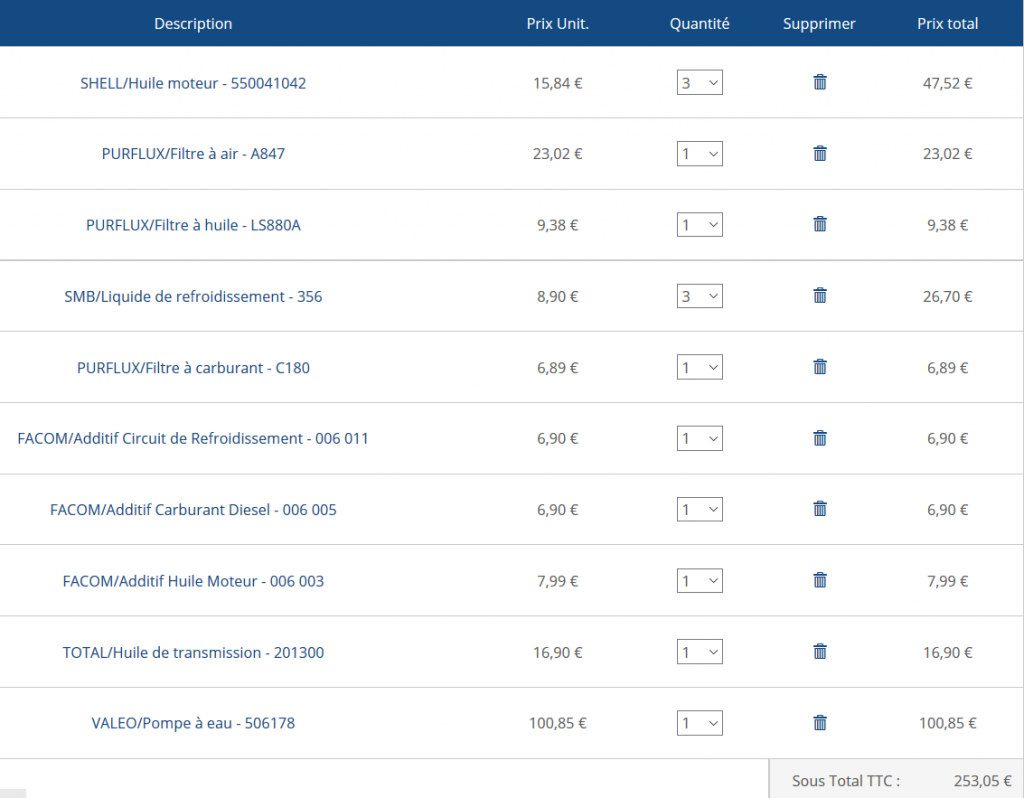View PURFLUX/Filtre à huile - LS880A details
This screenshot has height=798, width=1024.
[x=193, y=225]
